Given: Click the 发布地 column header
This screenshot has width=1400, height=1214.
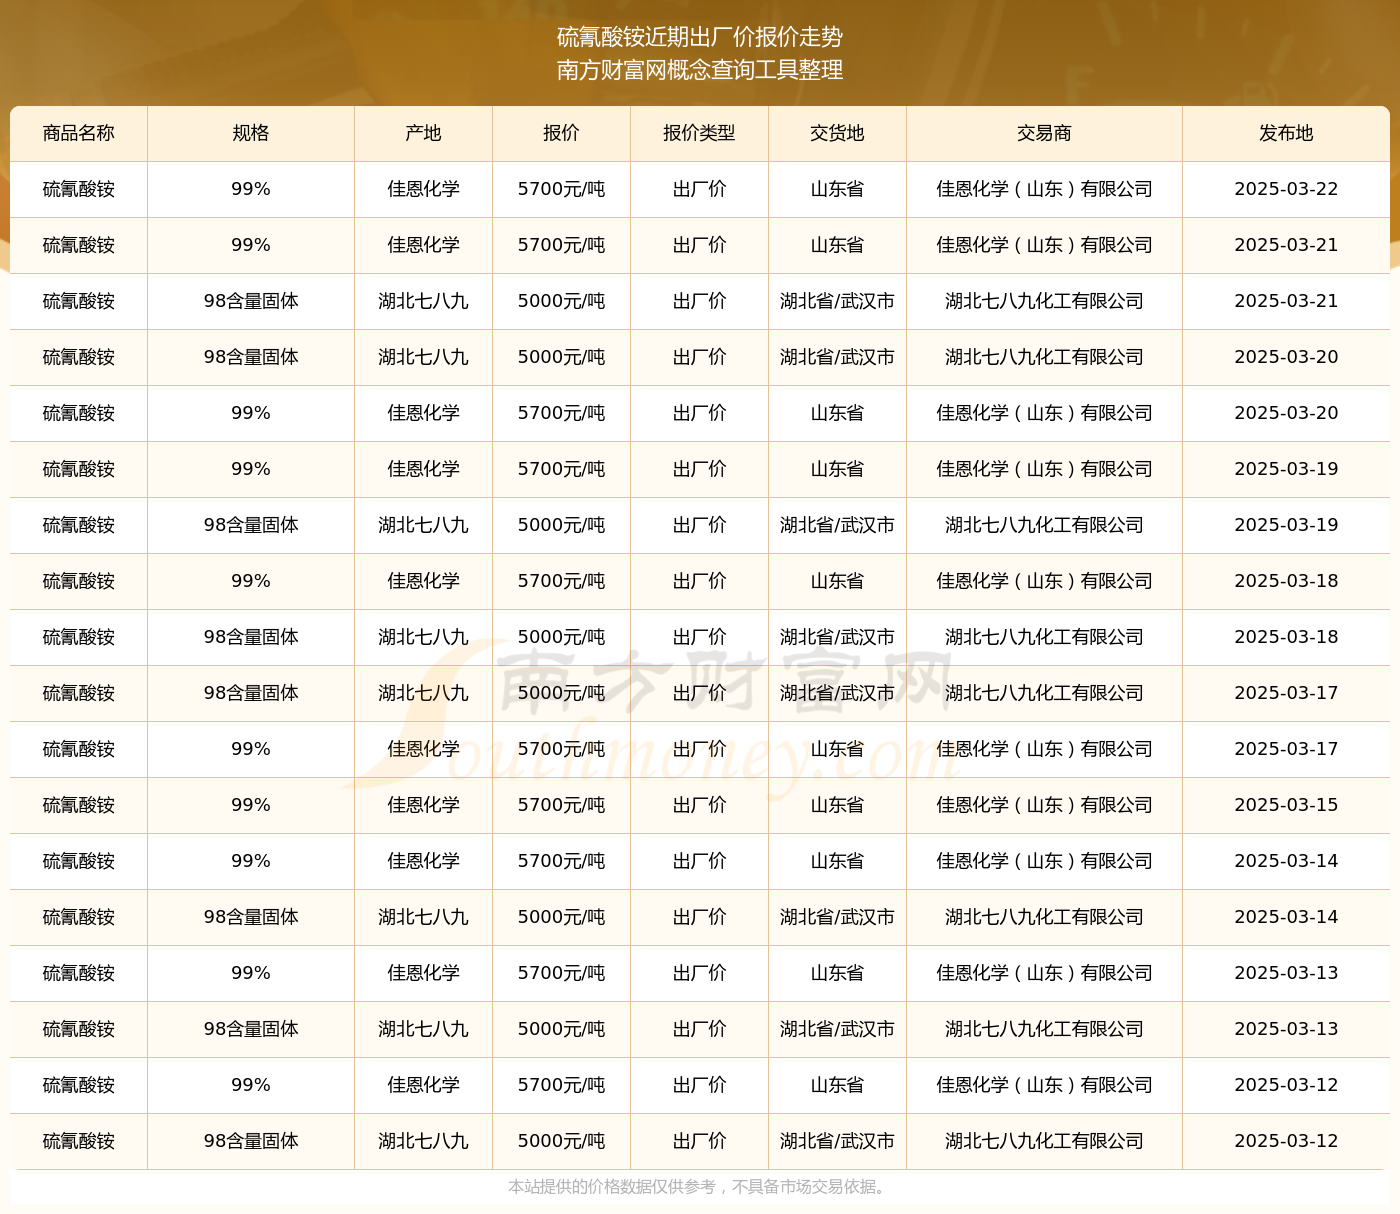Looking at the screenshot, I should coord(1286,133).
